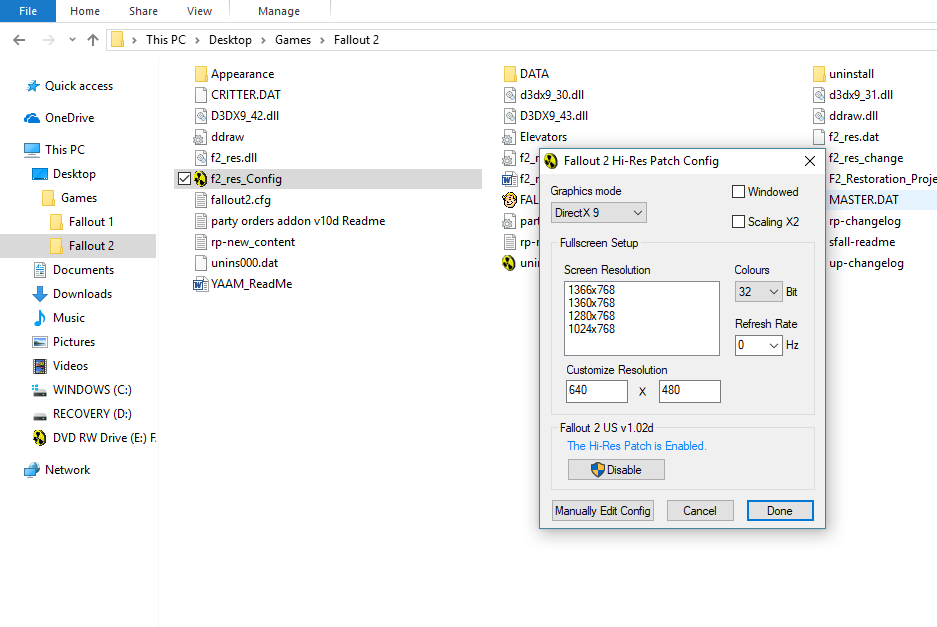This screenshot has height=627, width=937.
Task: Select party orders addon v10d Readme file
Action: point(290,221)
